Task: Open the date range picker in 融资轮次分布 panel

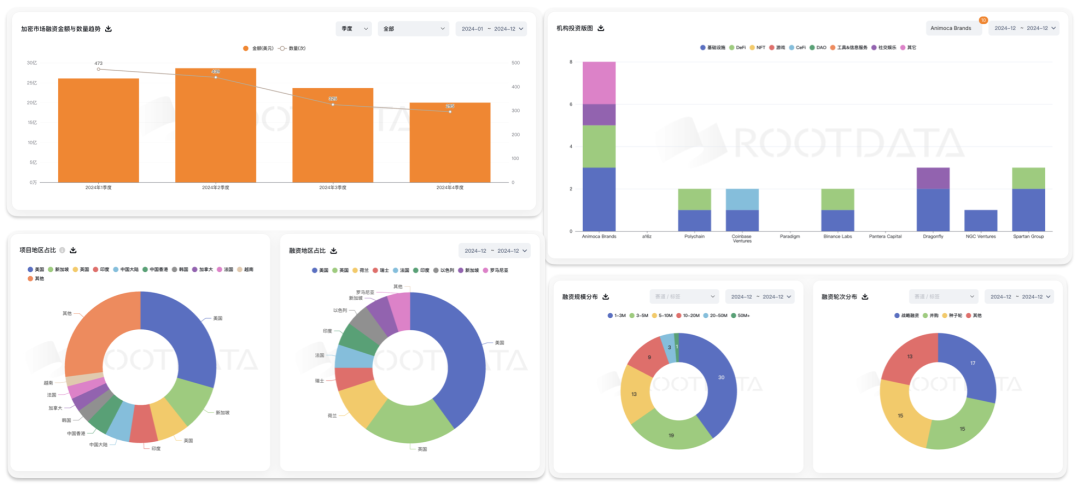Action: pos(1019,297)
